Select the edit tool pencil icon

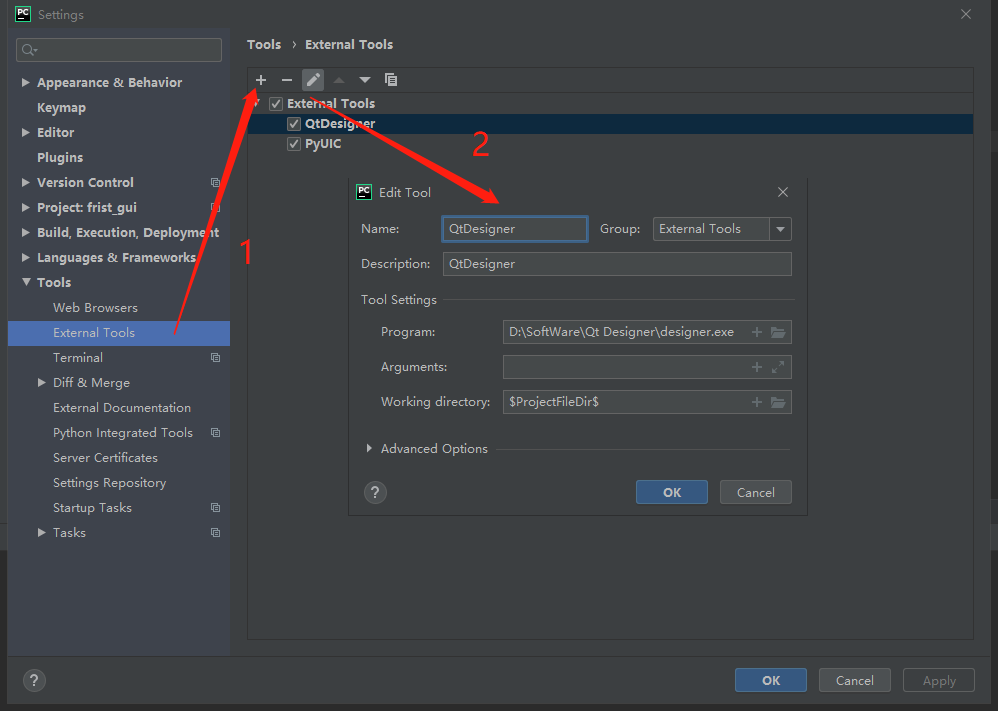point(313,80)
